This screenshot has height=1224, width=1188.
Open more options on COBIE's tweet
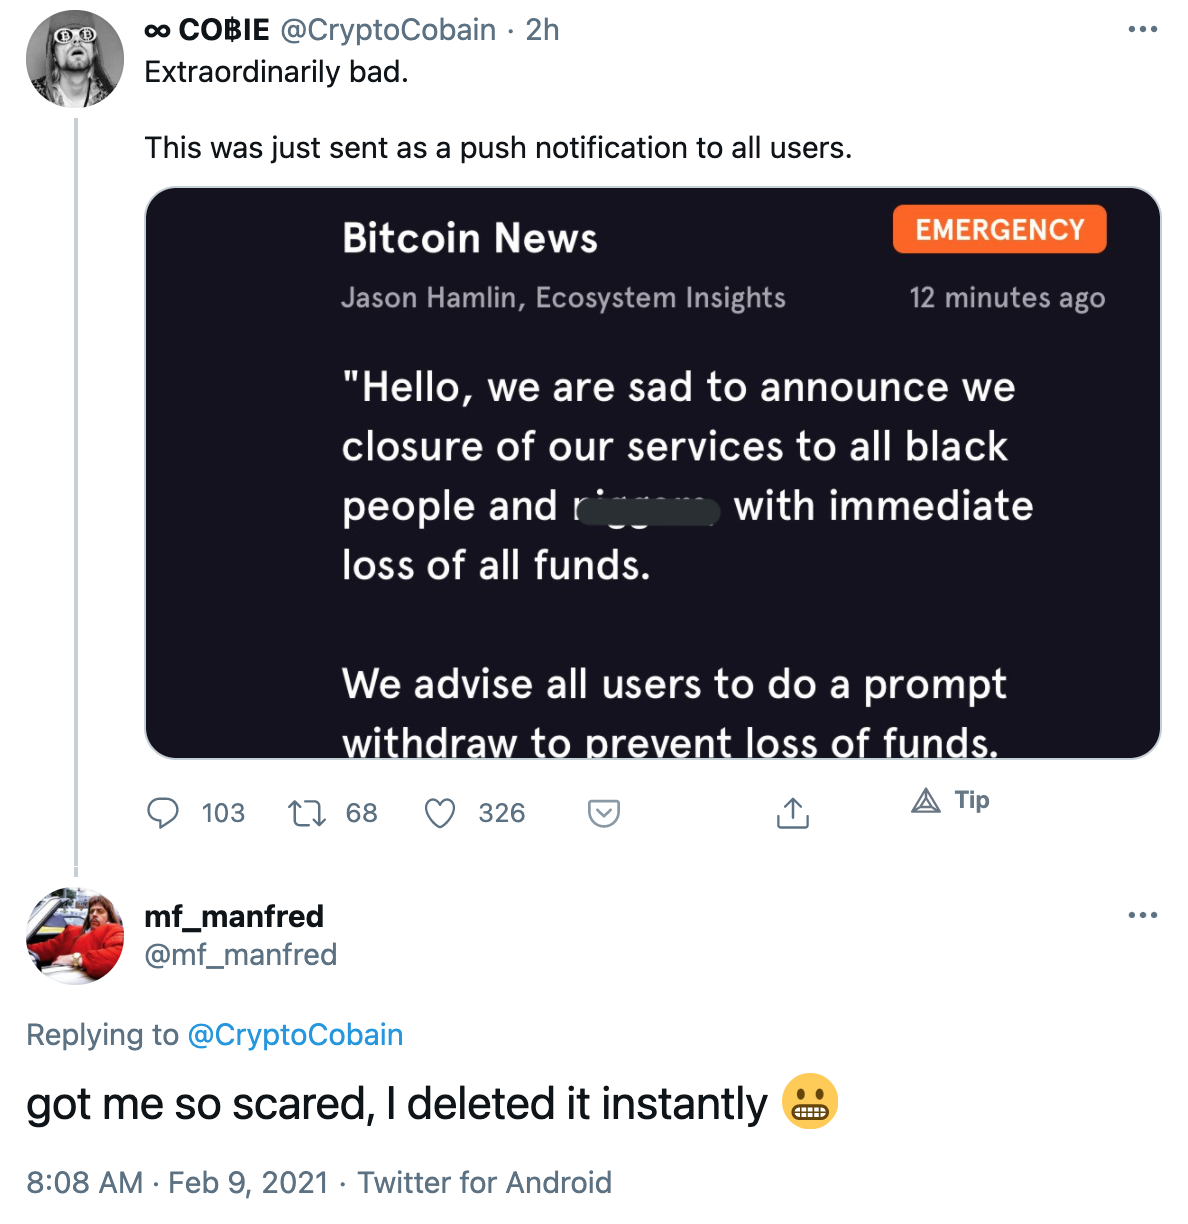tap(1142, 30)
